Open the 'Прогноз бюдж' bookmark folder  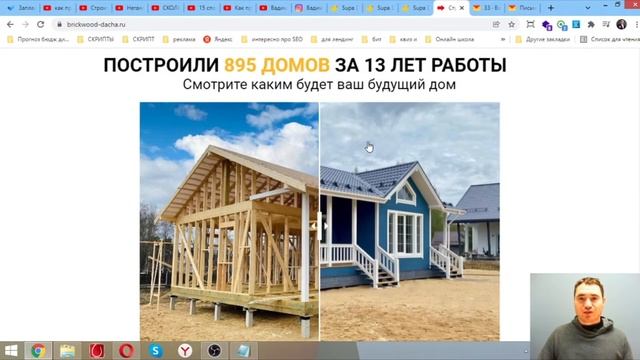(x=38, y=39)
